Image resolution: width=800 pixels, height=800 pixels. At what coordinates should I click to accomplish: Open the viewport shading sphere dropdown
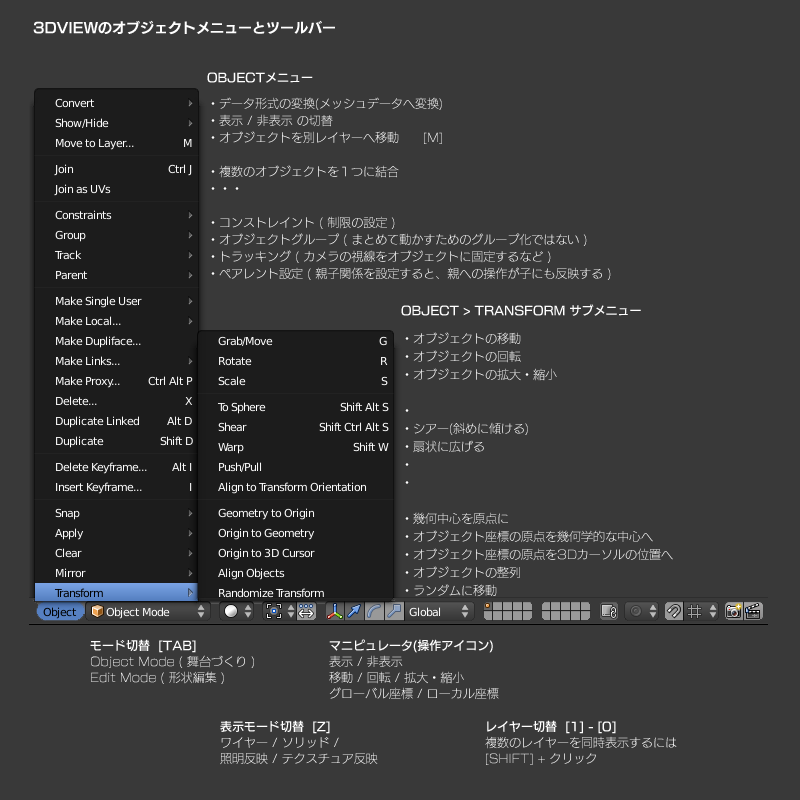[238, 612]
